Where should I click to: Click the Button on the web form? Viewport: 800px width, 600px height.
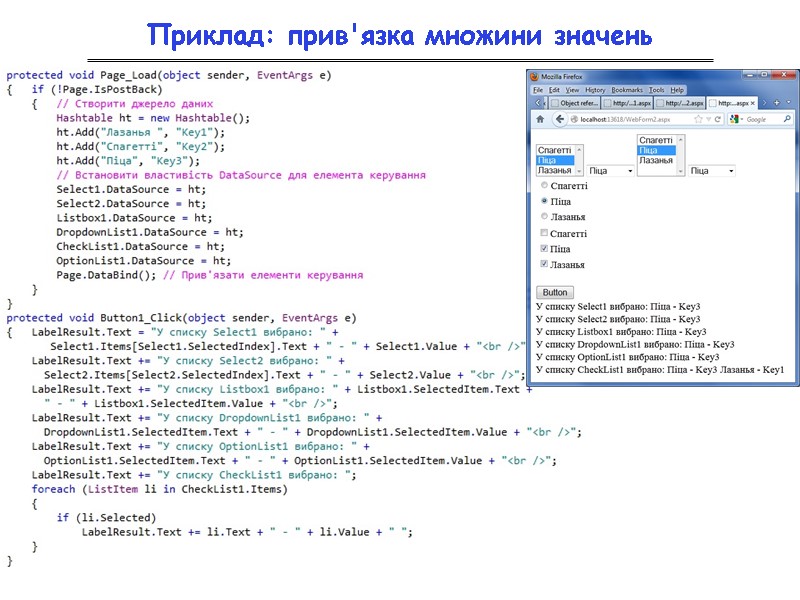coord(555,292)
